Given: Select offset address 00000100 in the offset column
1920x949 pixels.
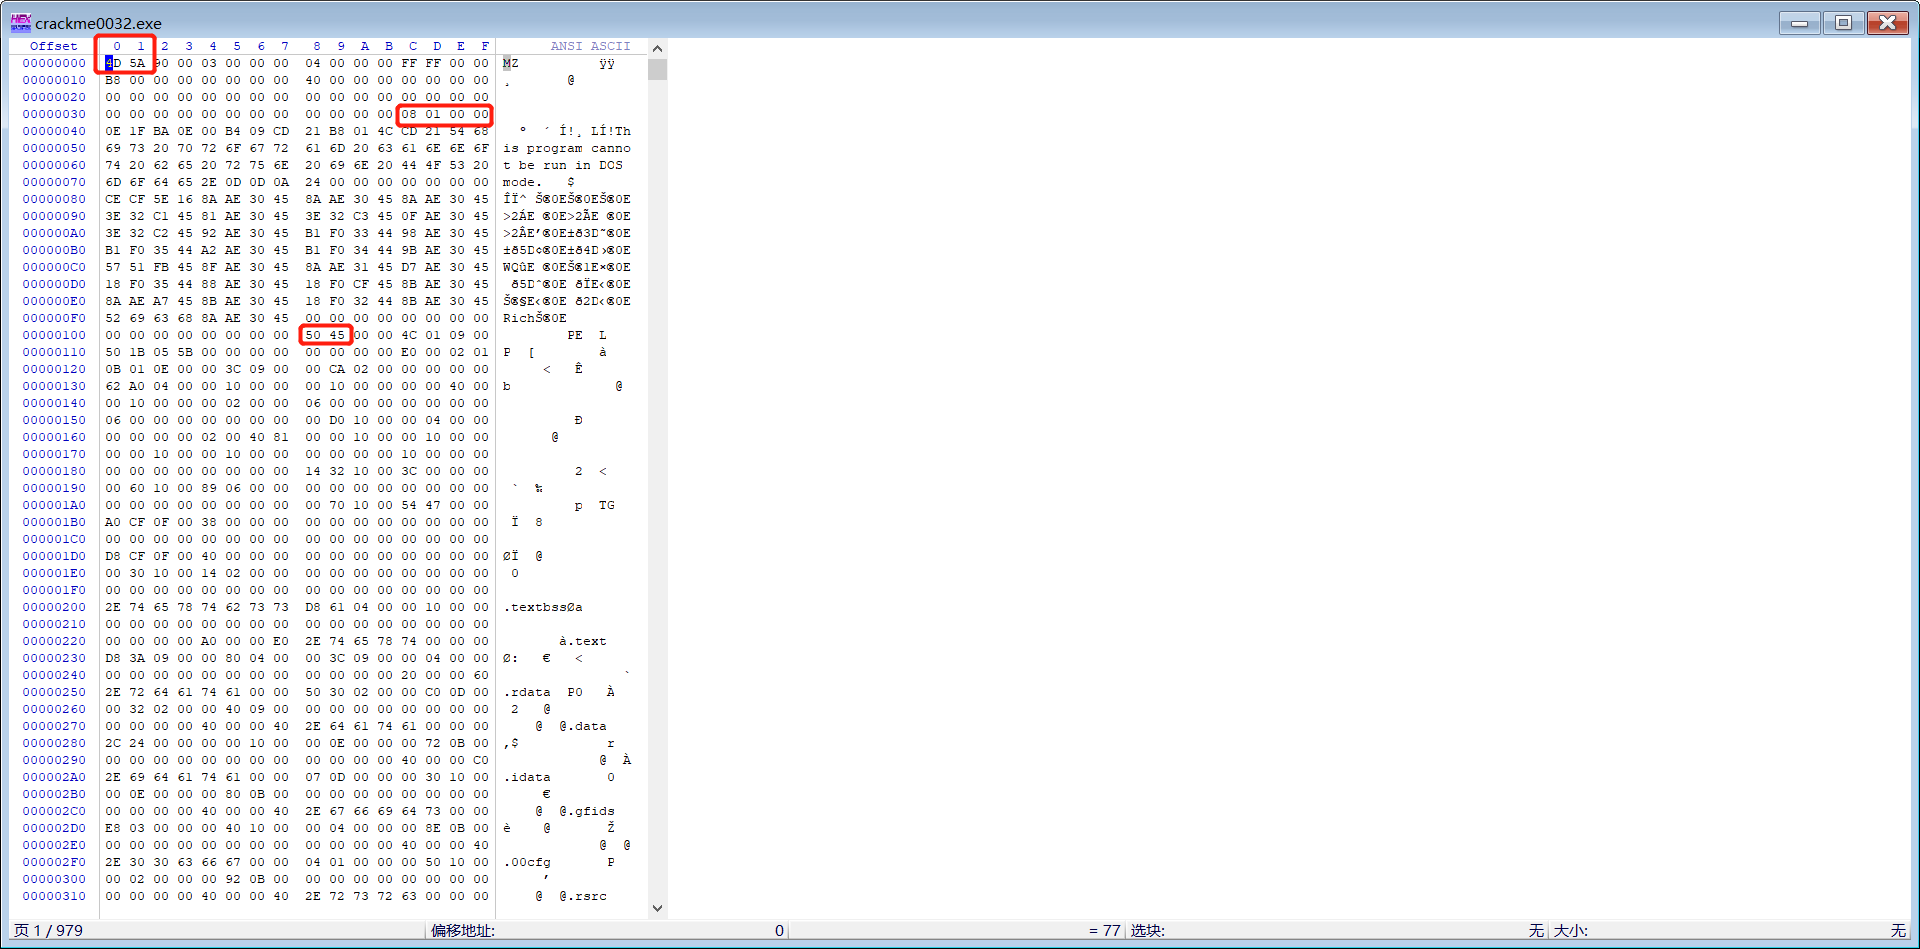Looking at the screenshot, I should 54,334.
